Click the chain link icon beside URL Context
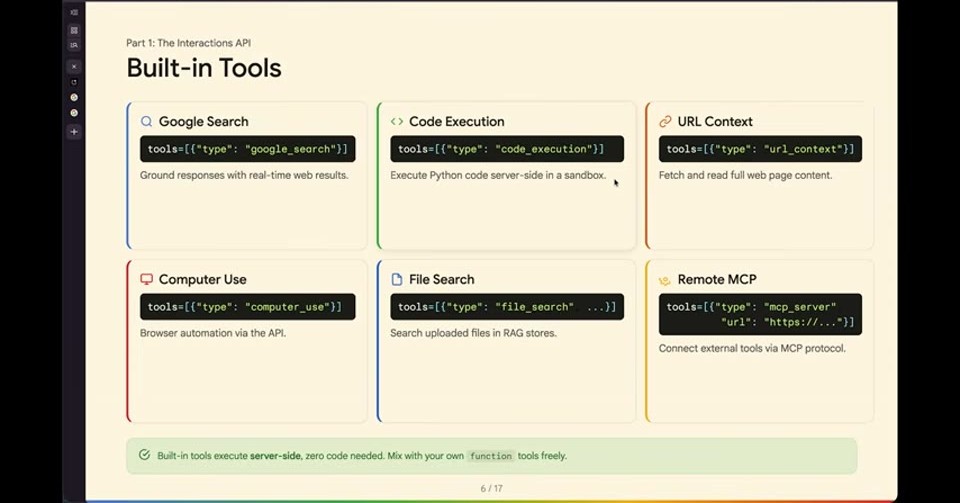Screen dimensions: 960x503 665,121
